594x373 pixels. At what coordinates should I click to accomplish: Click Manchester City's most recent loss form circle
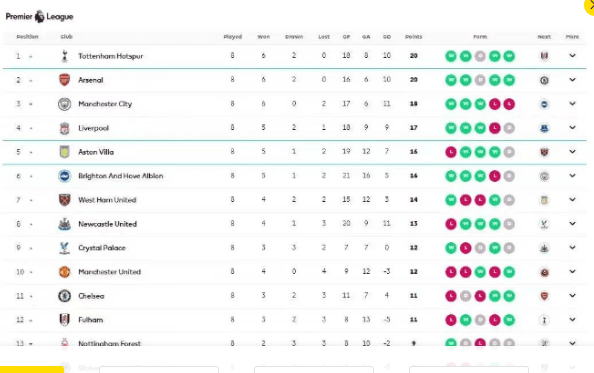coord(509,104)
